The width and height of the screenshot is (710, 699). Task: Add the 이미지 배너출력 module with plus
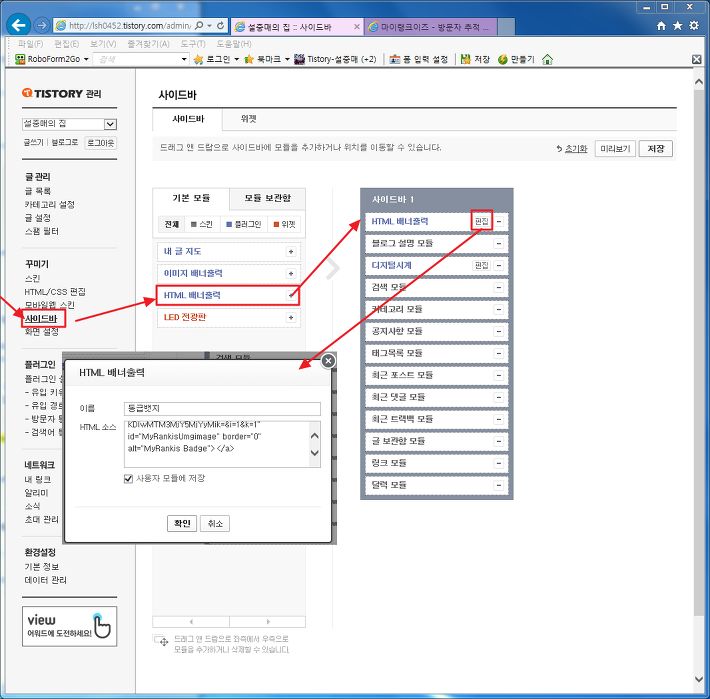tap(291, 273)
